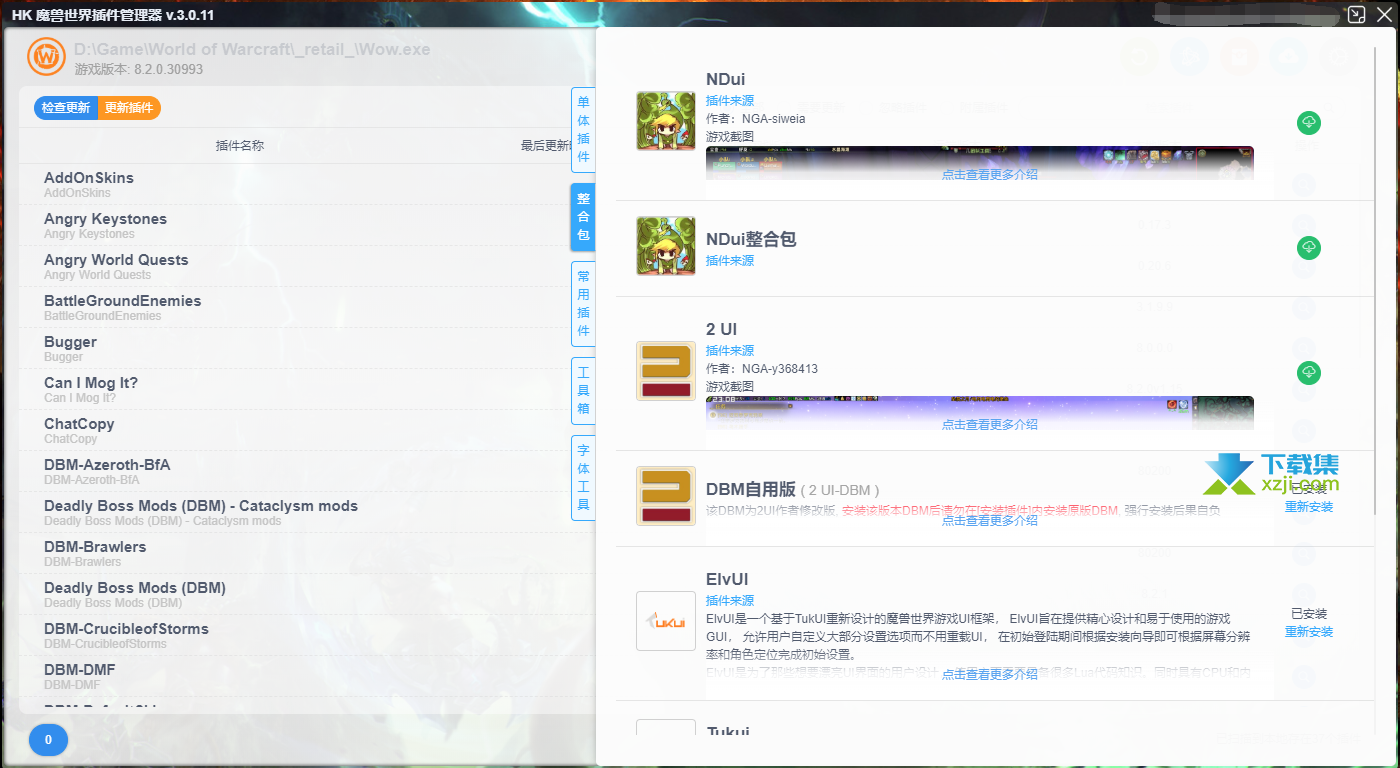Open 2 UI game screenshot preview
This screenshot has width=1400, height=768.
[x=980, y=413]
